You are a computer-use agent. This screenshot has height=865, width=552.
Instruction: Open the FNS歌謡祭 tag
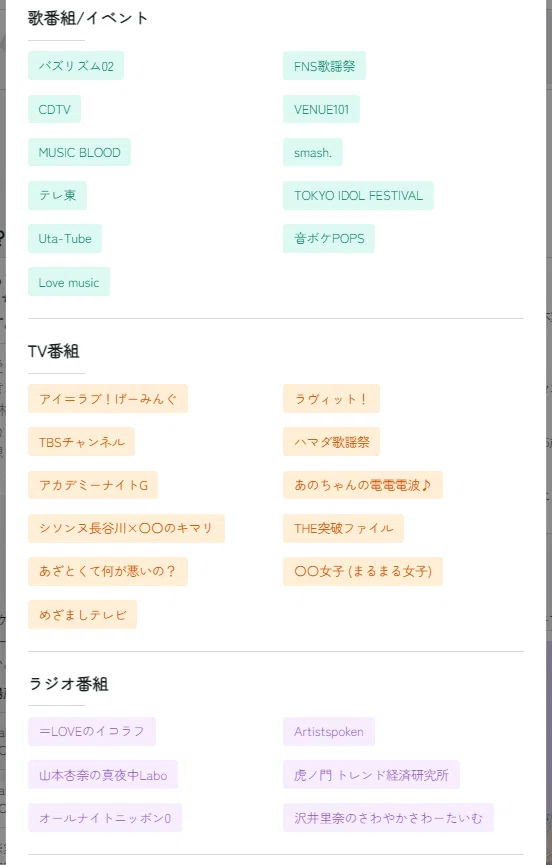324,66
